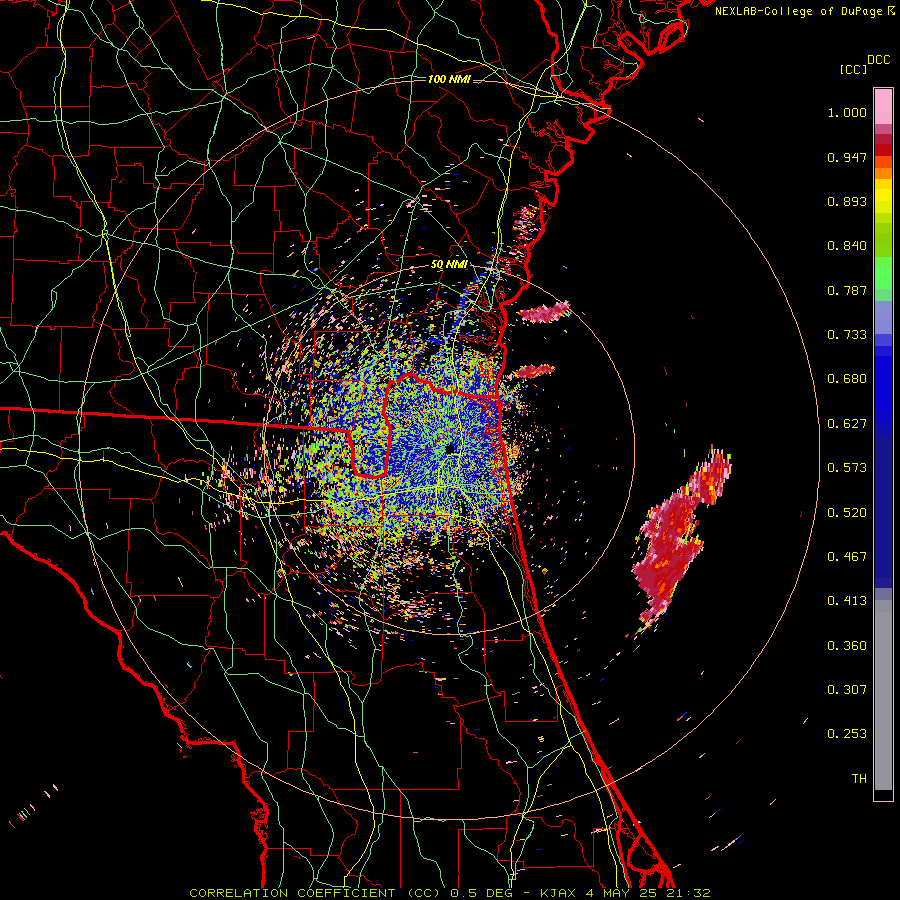This screenshot has height=900, width=900.
Task: Pick the bright blue color bar segment near 0.680
Action: (883, 385)
